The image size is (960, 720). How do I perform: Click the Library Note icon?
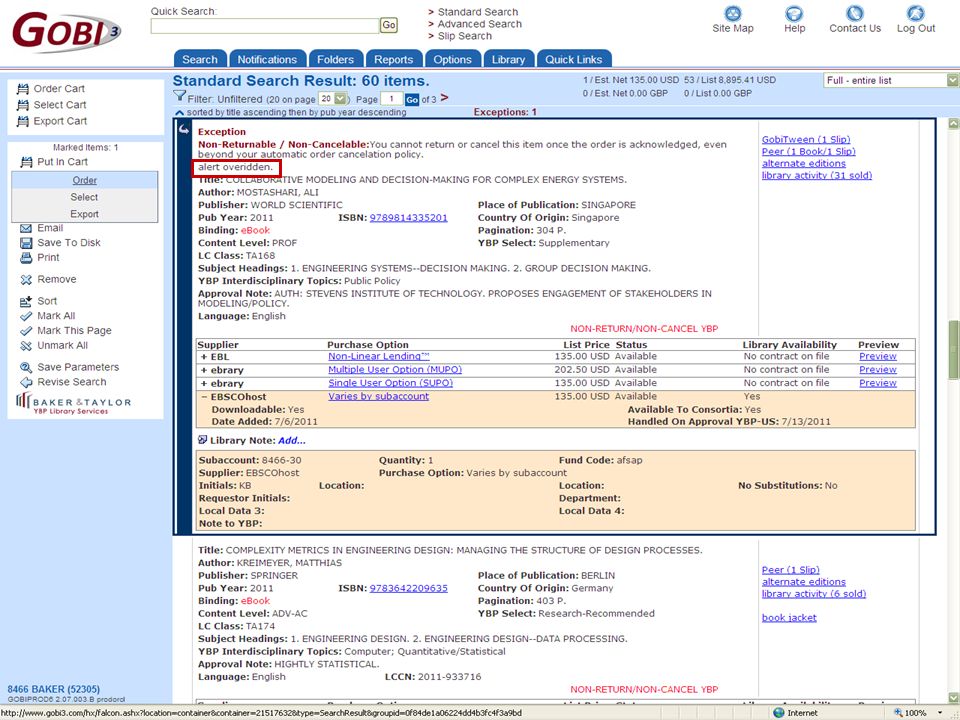(203, 440)
